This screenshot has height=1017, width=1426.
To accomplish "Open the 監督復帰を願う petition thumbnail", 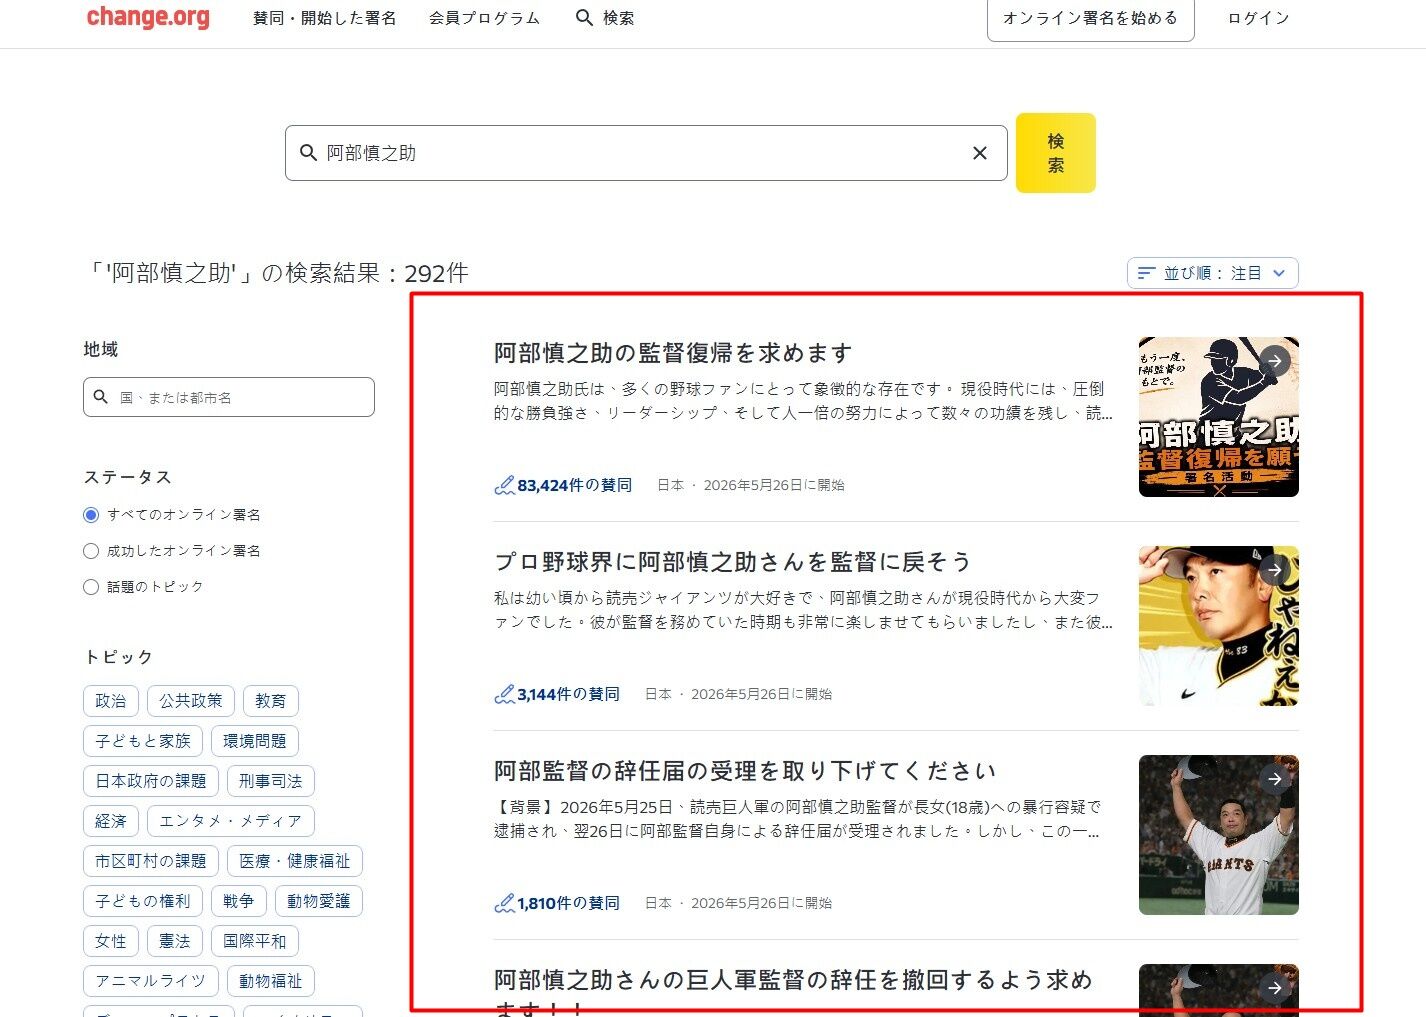I will coord(1219,417).
